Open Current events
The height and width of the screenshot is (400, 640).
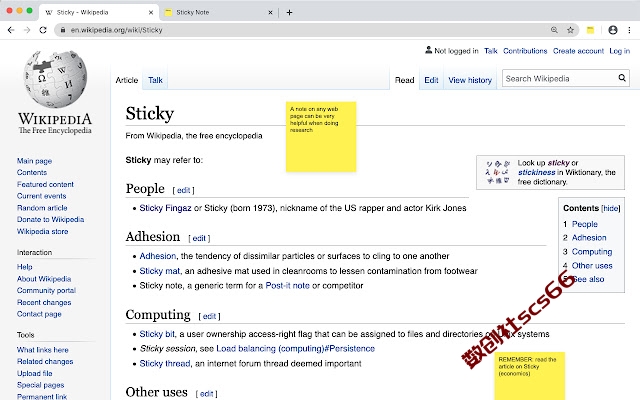click(x=41, y=196)
